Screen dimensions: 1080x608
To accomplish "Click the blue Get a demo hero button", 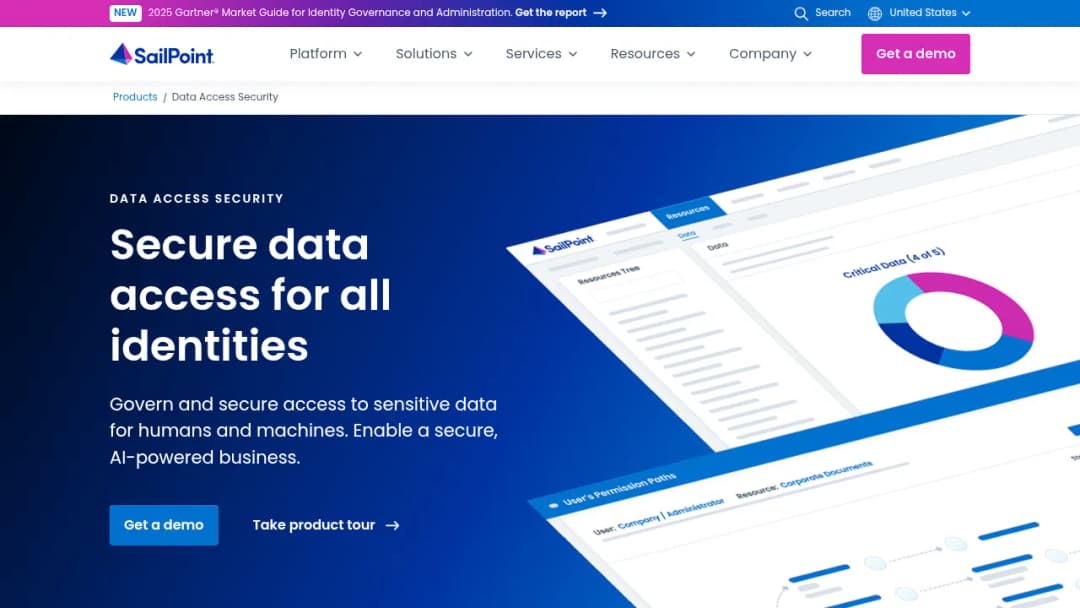I will pos(164,525).
